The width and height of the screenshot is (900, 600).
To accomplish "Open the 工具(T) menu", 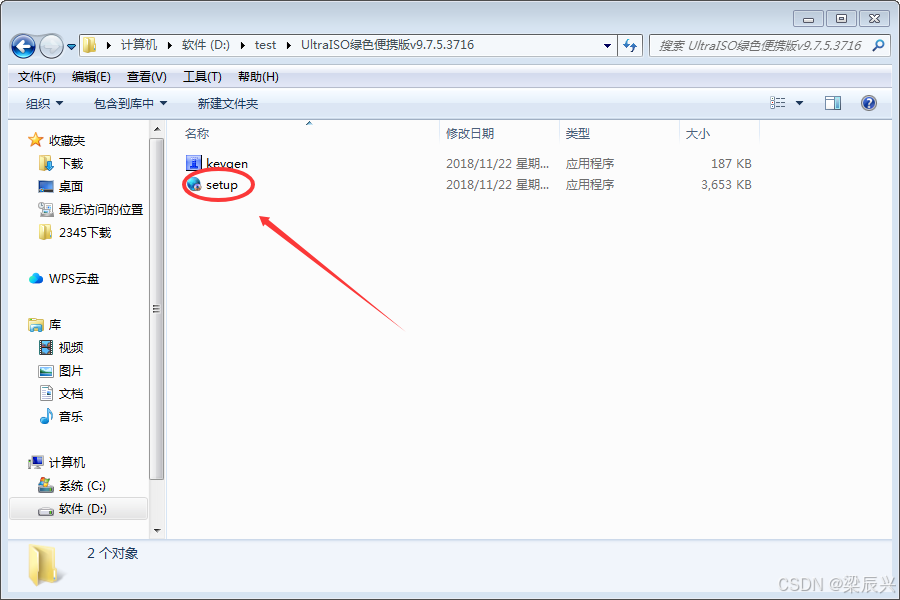I will coord(202,77).
